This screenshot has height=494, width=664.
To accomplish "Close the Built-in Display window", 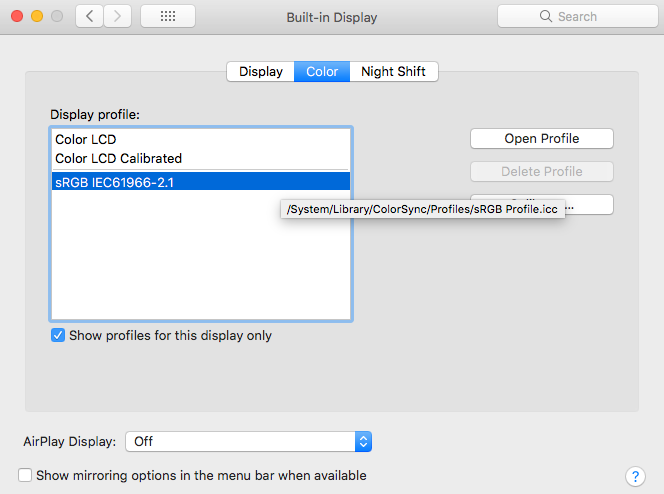I will 17,16.
